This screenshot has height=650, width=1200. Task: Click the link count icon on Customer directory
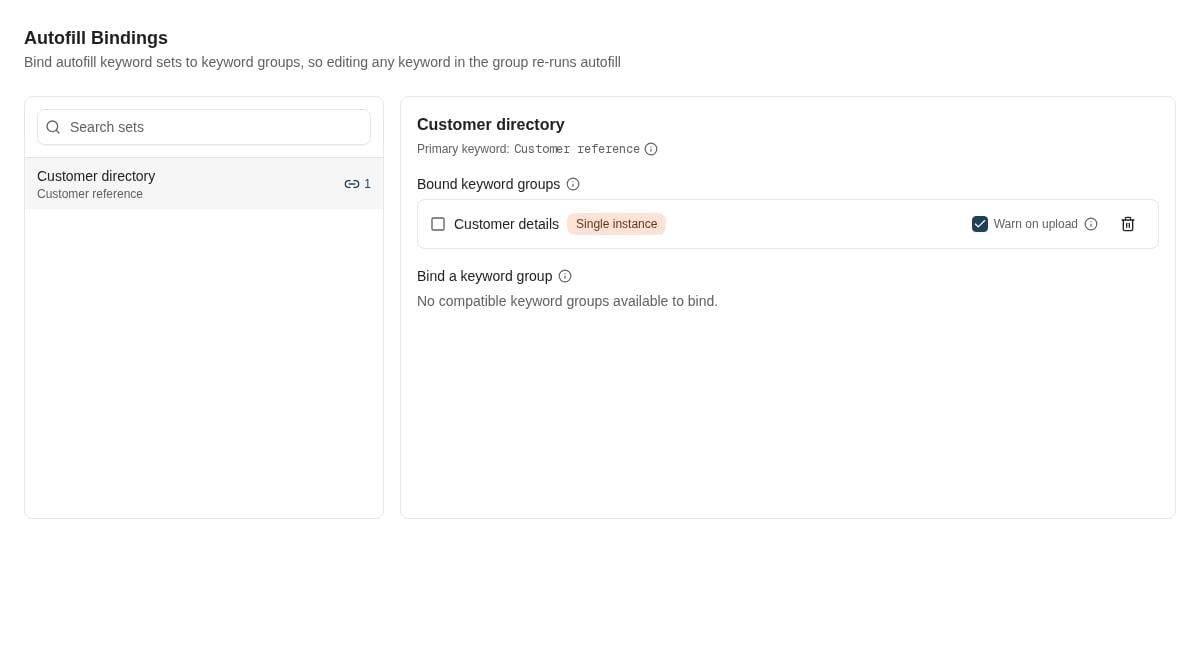(x=352, y=184)
